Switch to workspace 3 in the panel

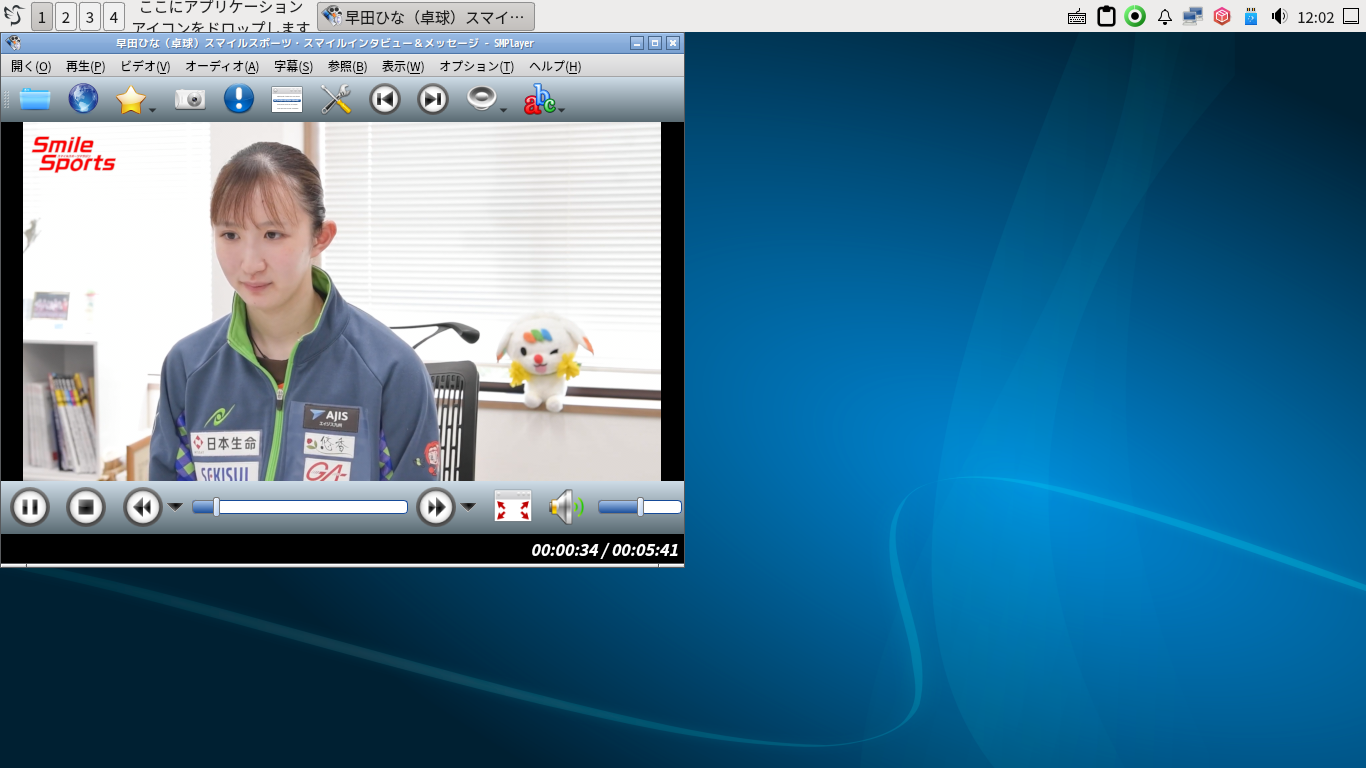90,17
